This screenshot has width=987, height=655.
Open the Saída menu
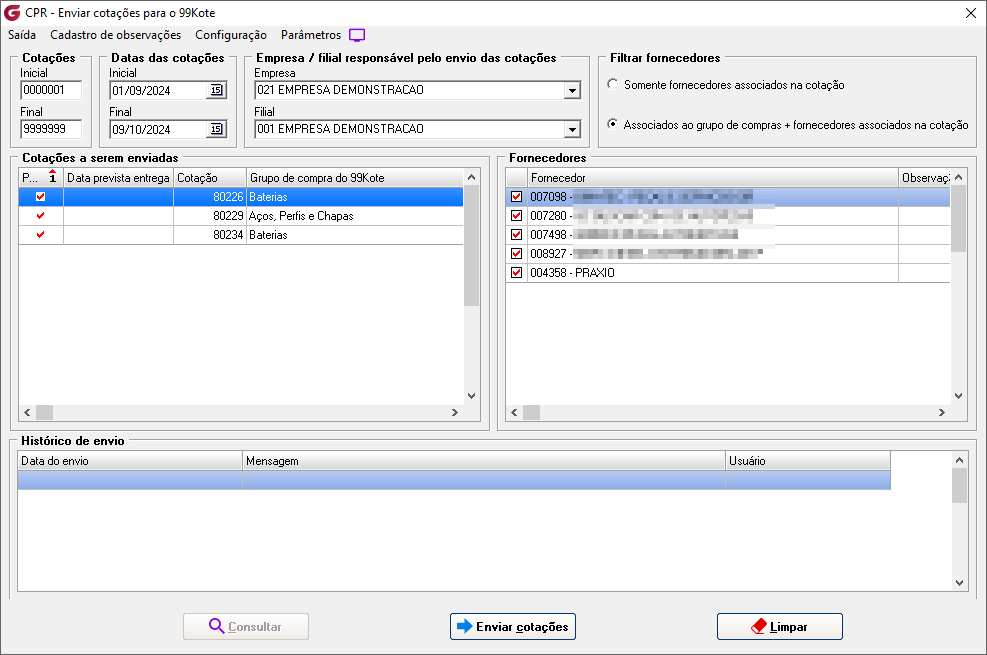tap(22, 35)
